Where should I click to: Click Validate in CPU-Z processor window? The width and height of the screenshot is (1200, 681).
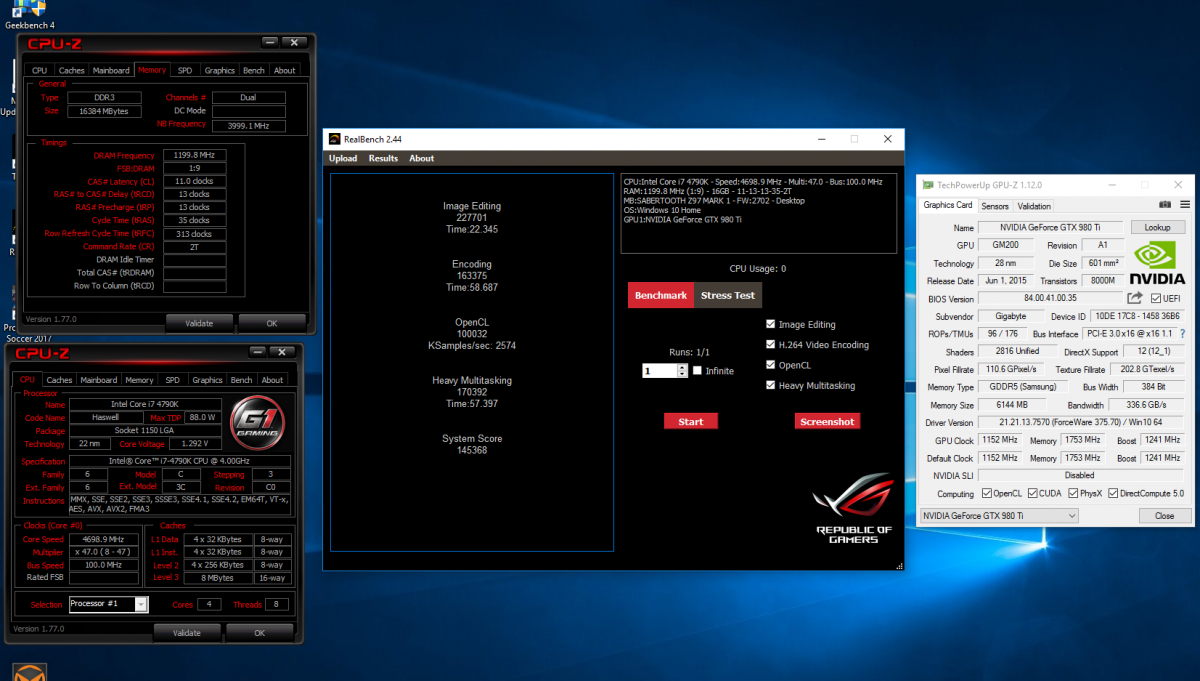tap(186, 632)
